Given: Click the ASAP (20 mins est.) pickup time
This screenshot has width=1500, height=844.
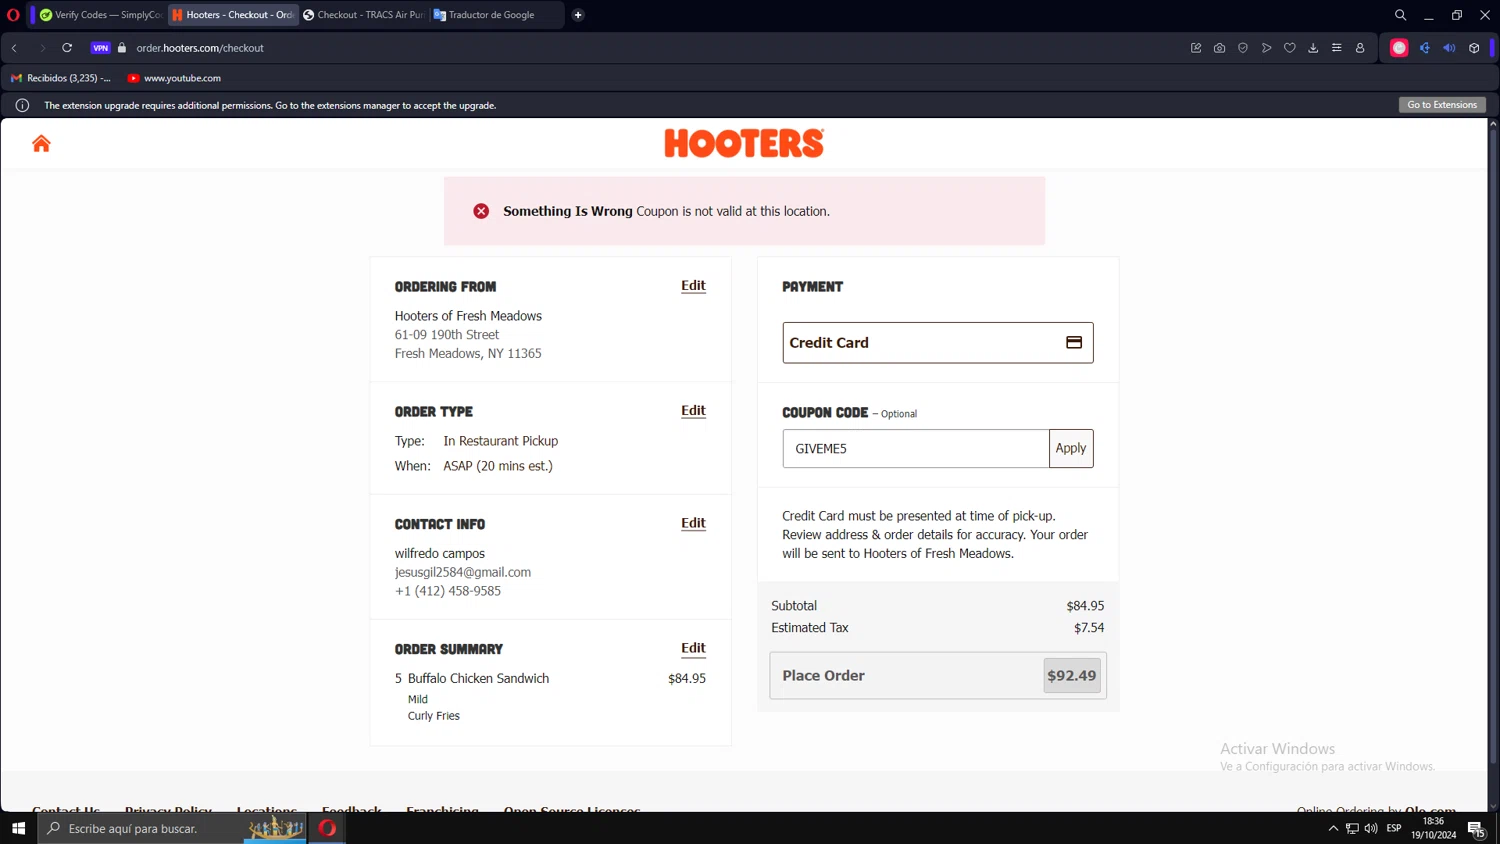Looking at the screenshot, I should [x=498, y=466].
